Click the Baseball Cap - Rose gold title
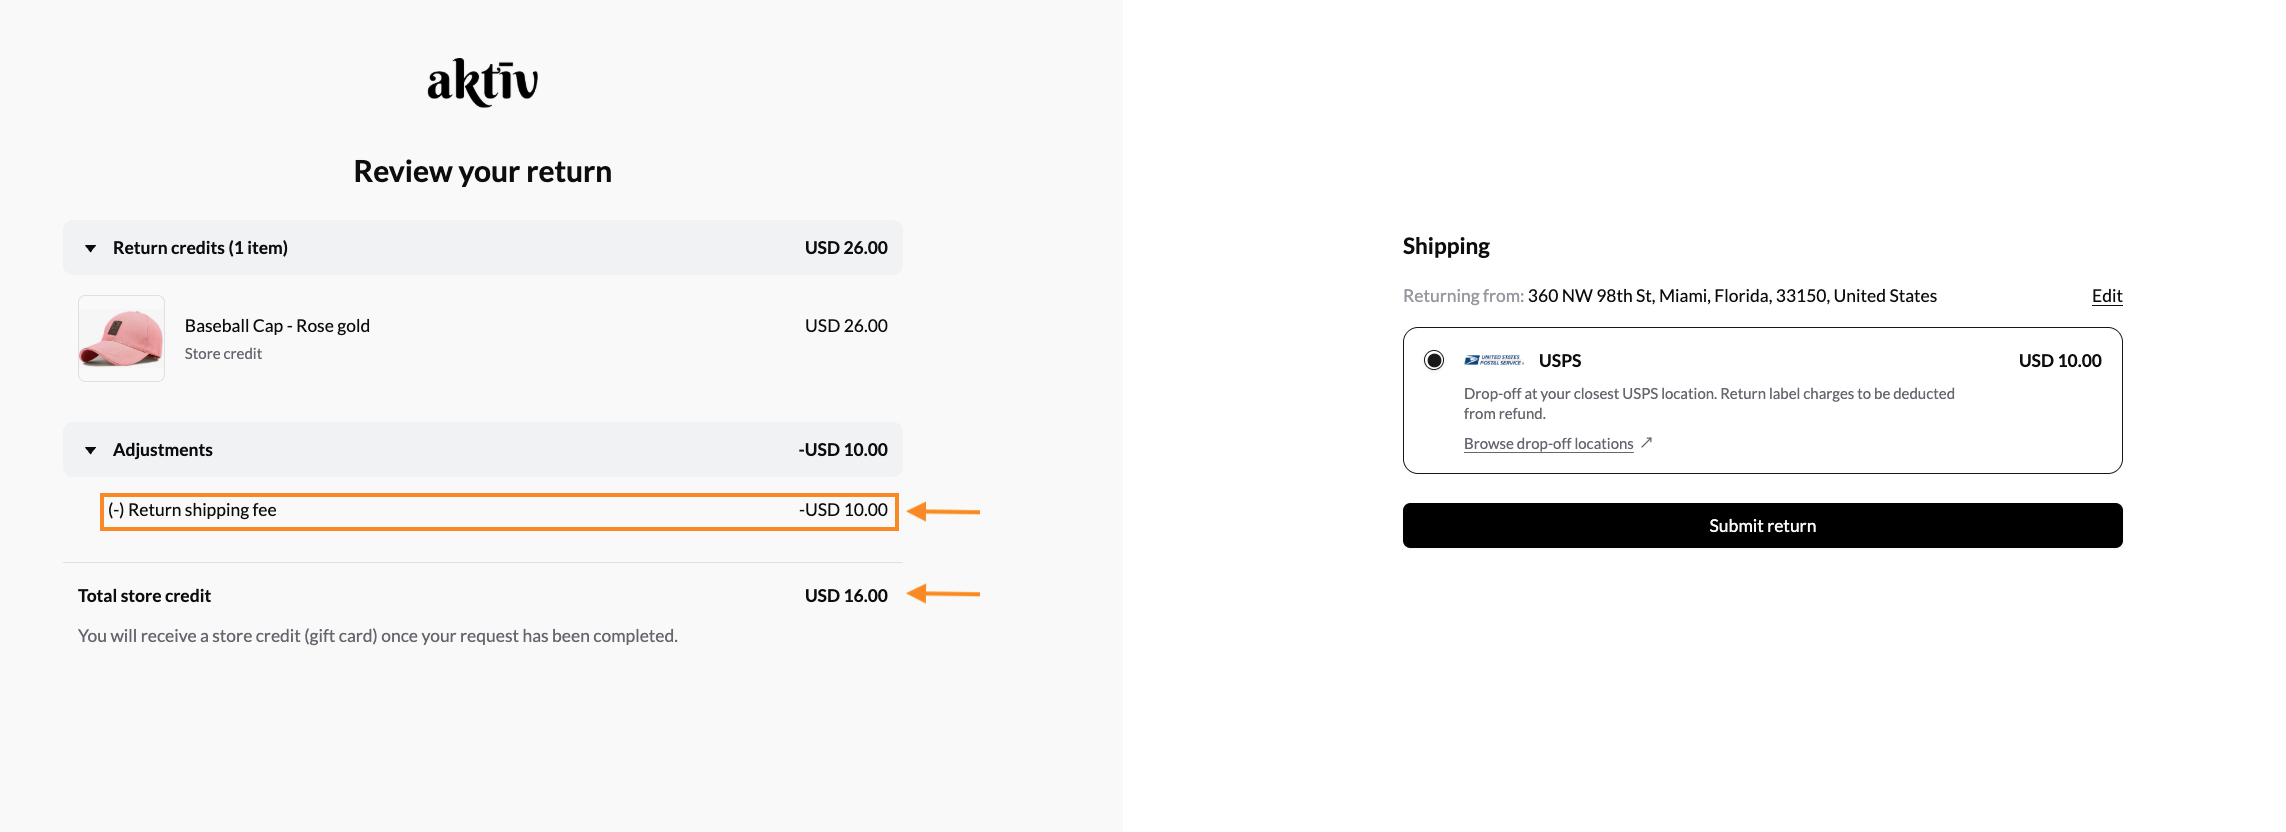 point(277,326)
